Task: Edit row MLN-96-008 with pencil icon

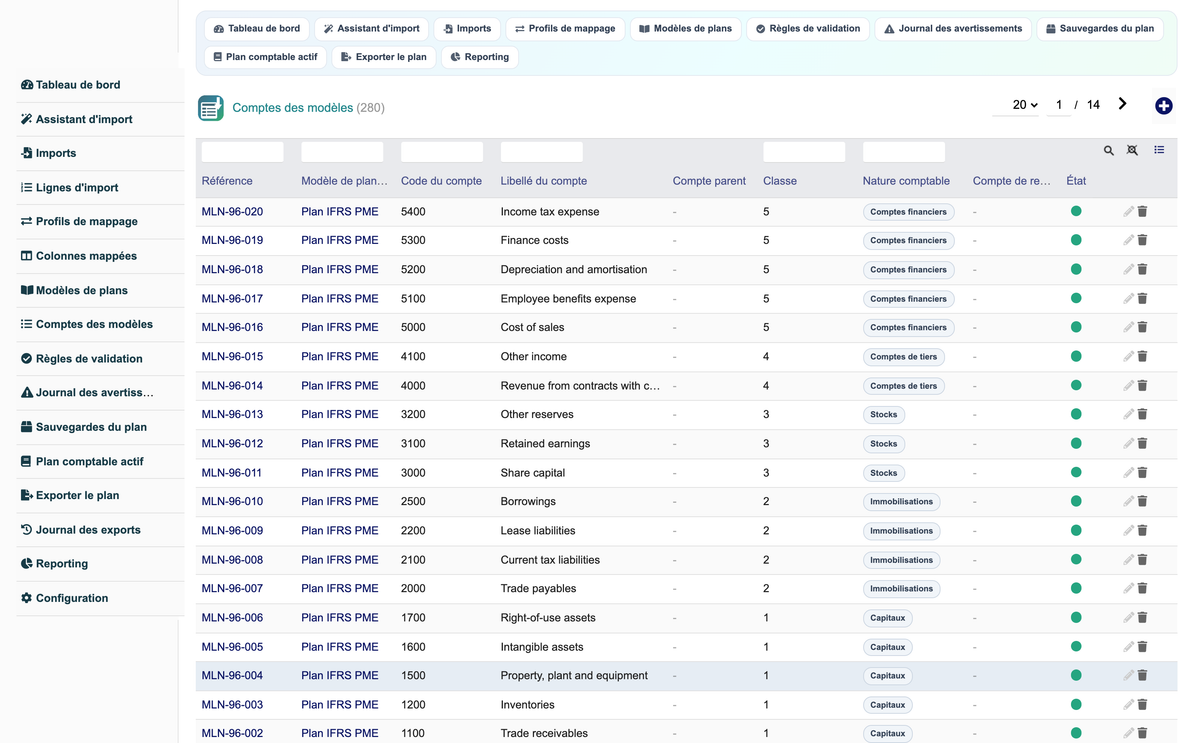Action: pyautogui.click(x=1128, y=560)
